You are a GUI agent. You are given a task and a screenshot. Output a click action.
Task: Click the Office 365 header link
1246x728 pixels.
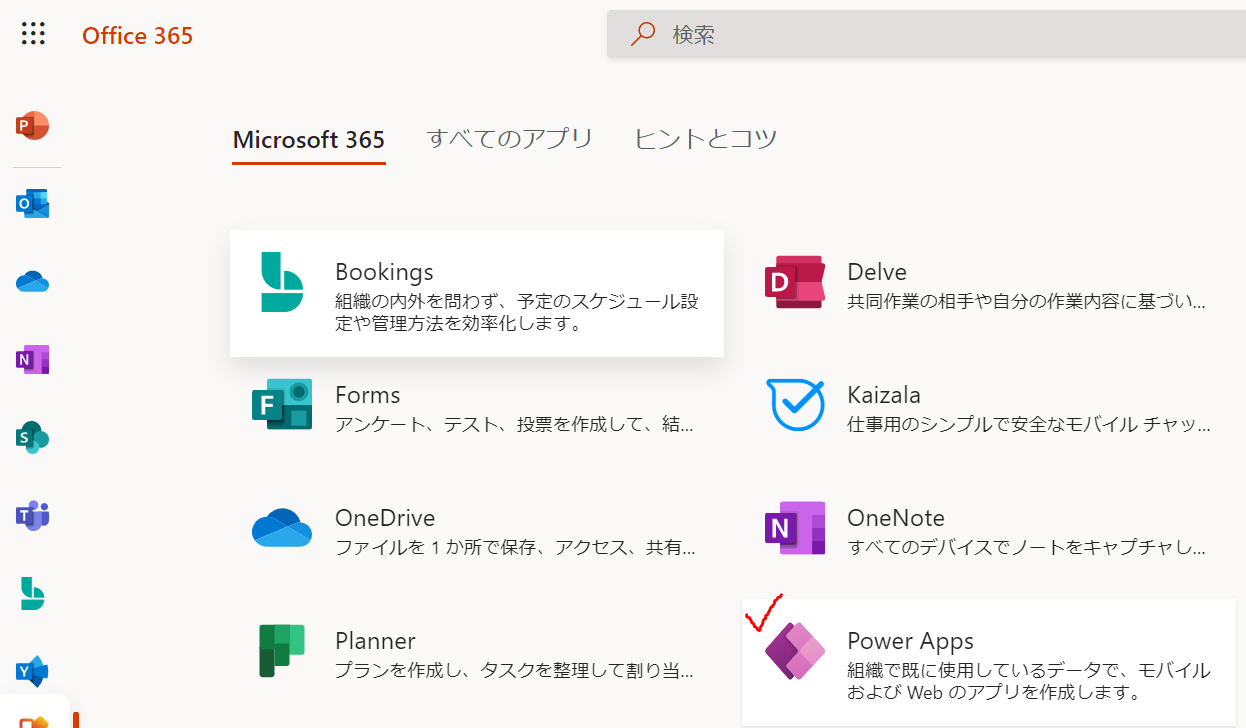pos(137,36)
